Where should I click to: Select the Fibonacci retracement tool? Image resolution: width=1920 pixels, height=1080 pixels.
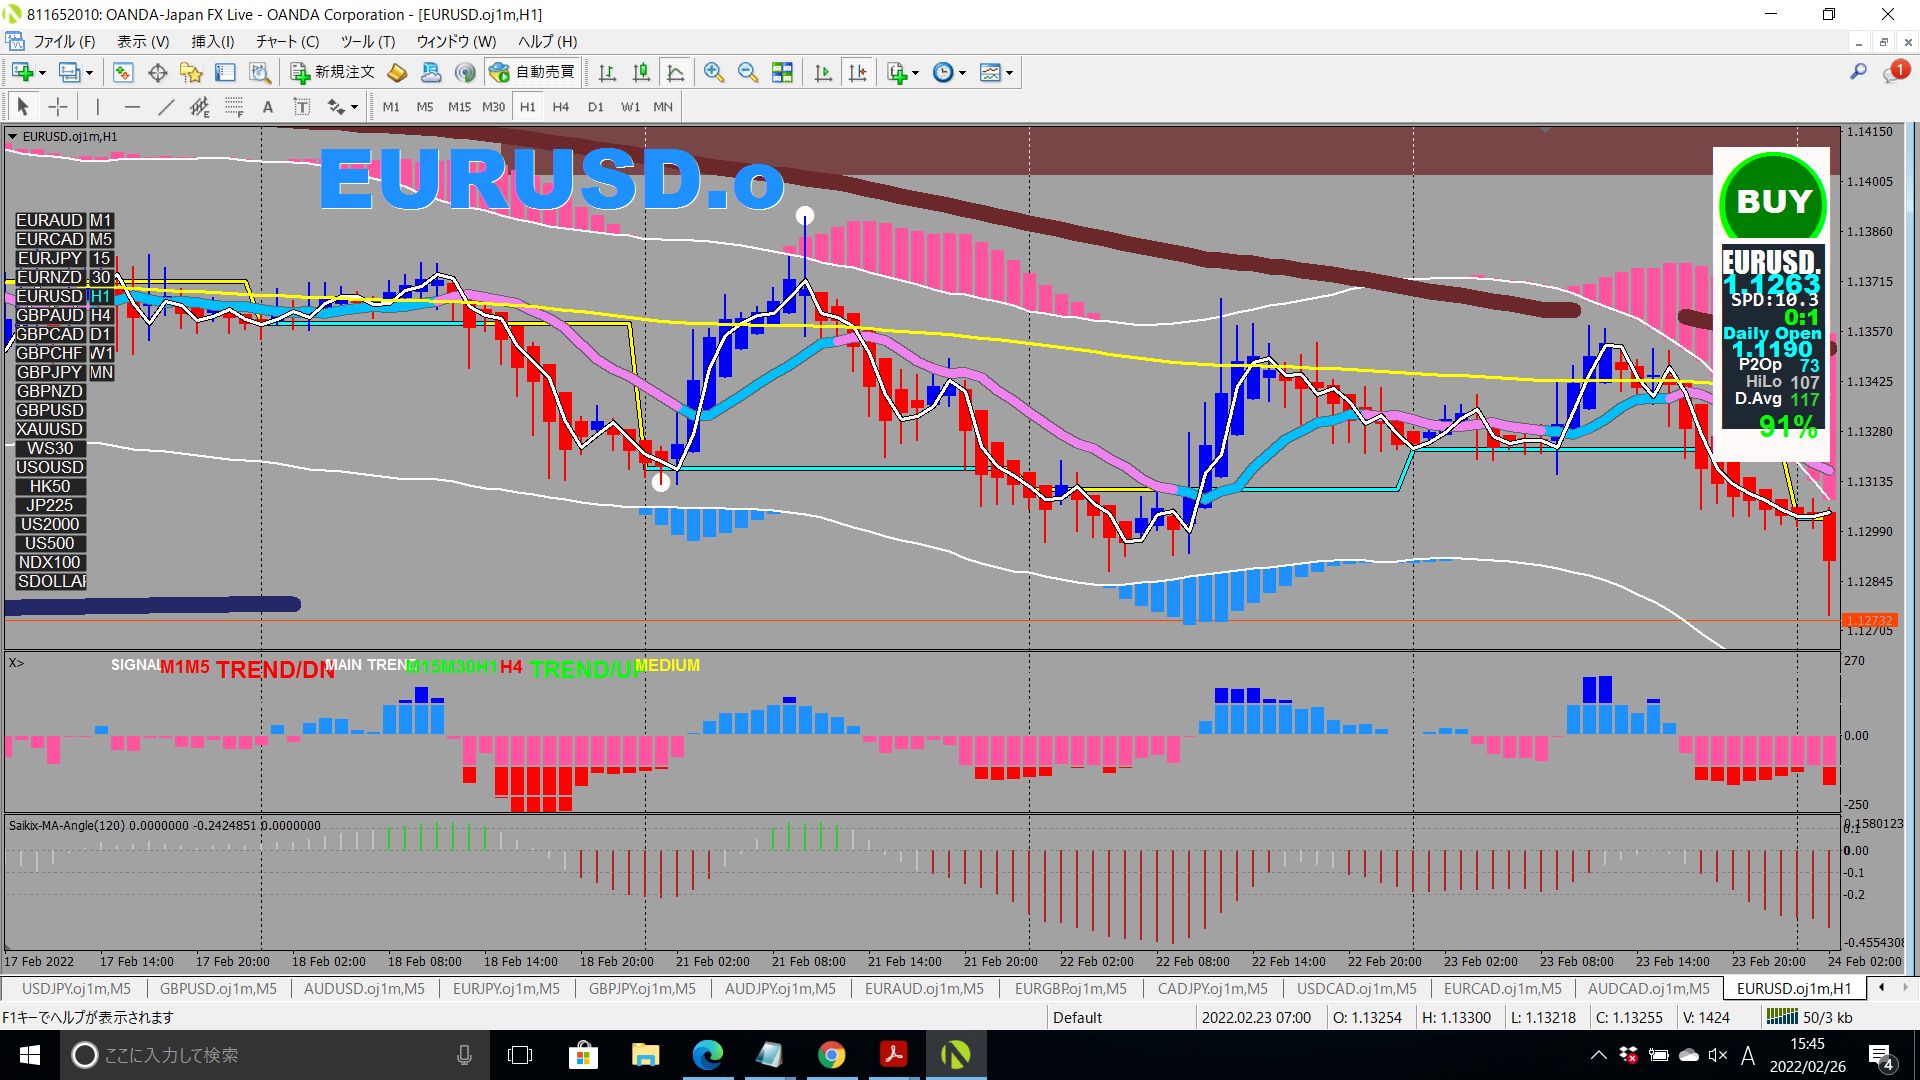[234, 107]
